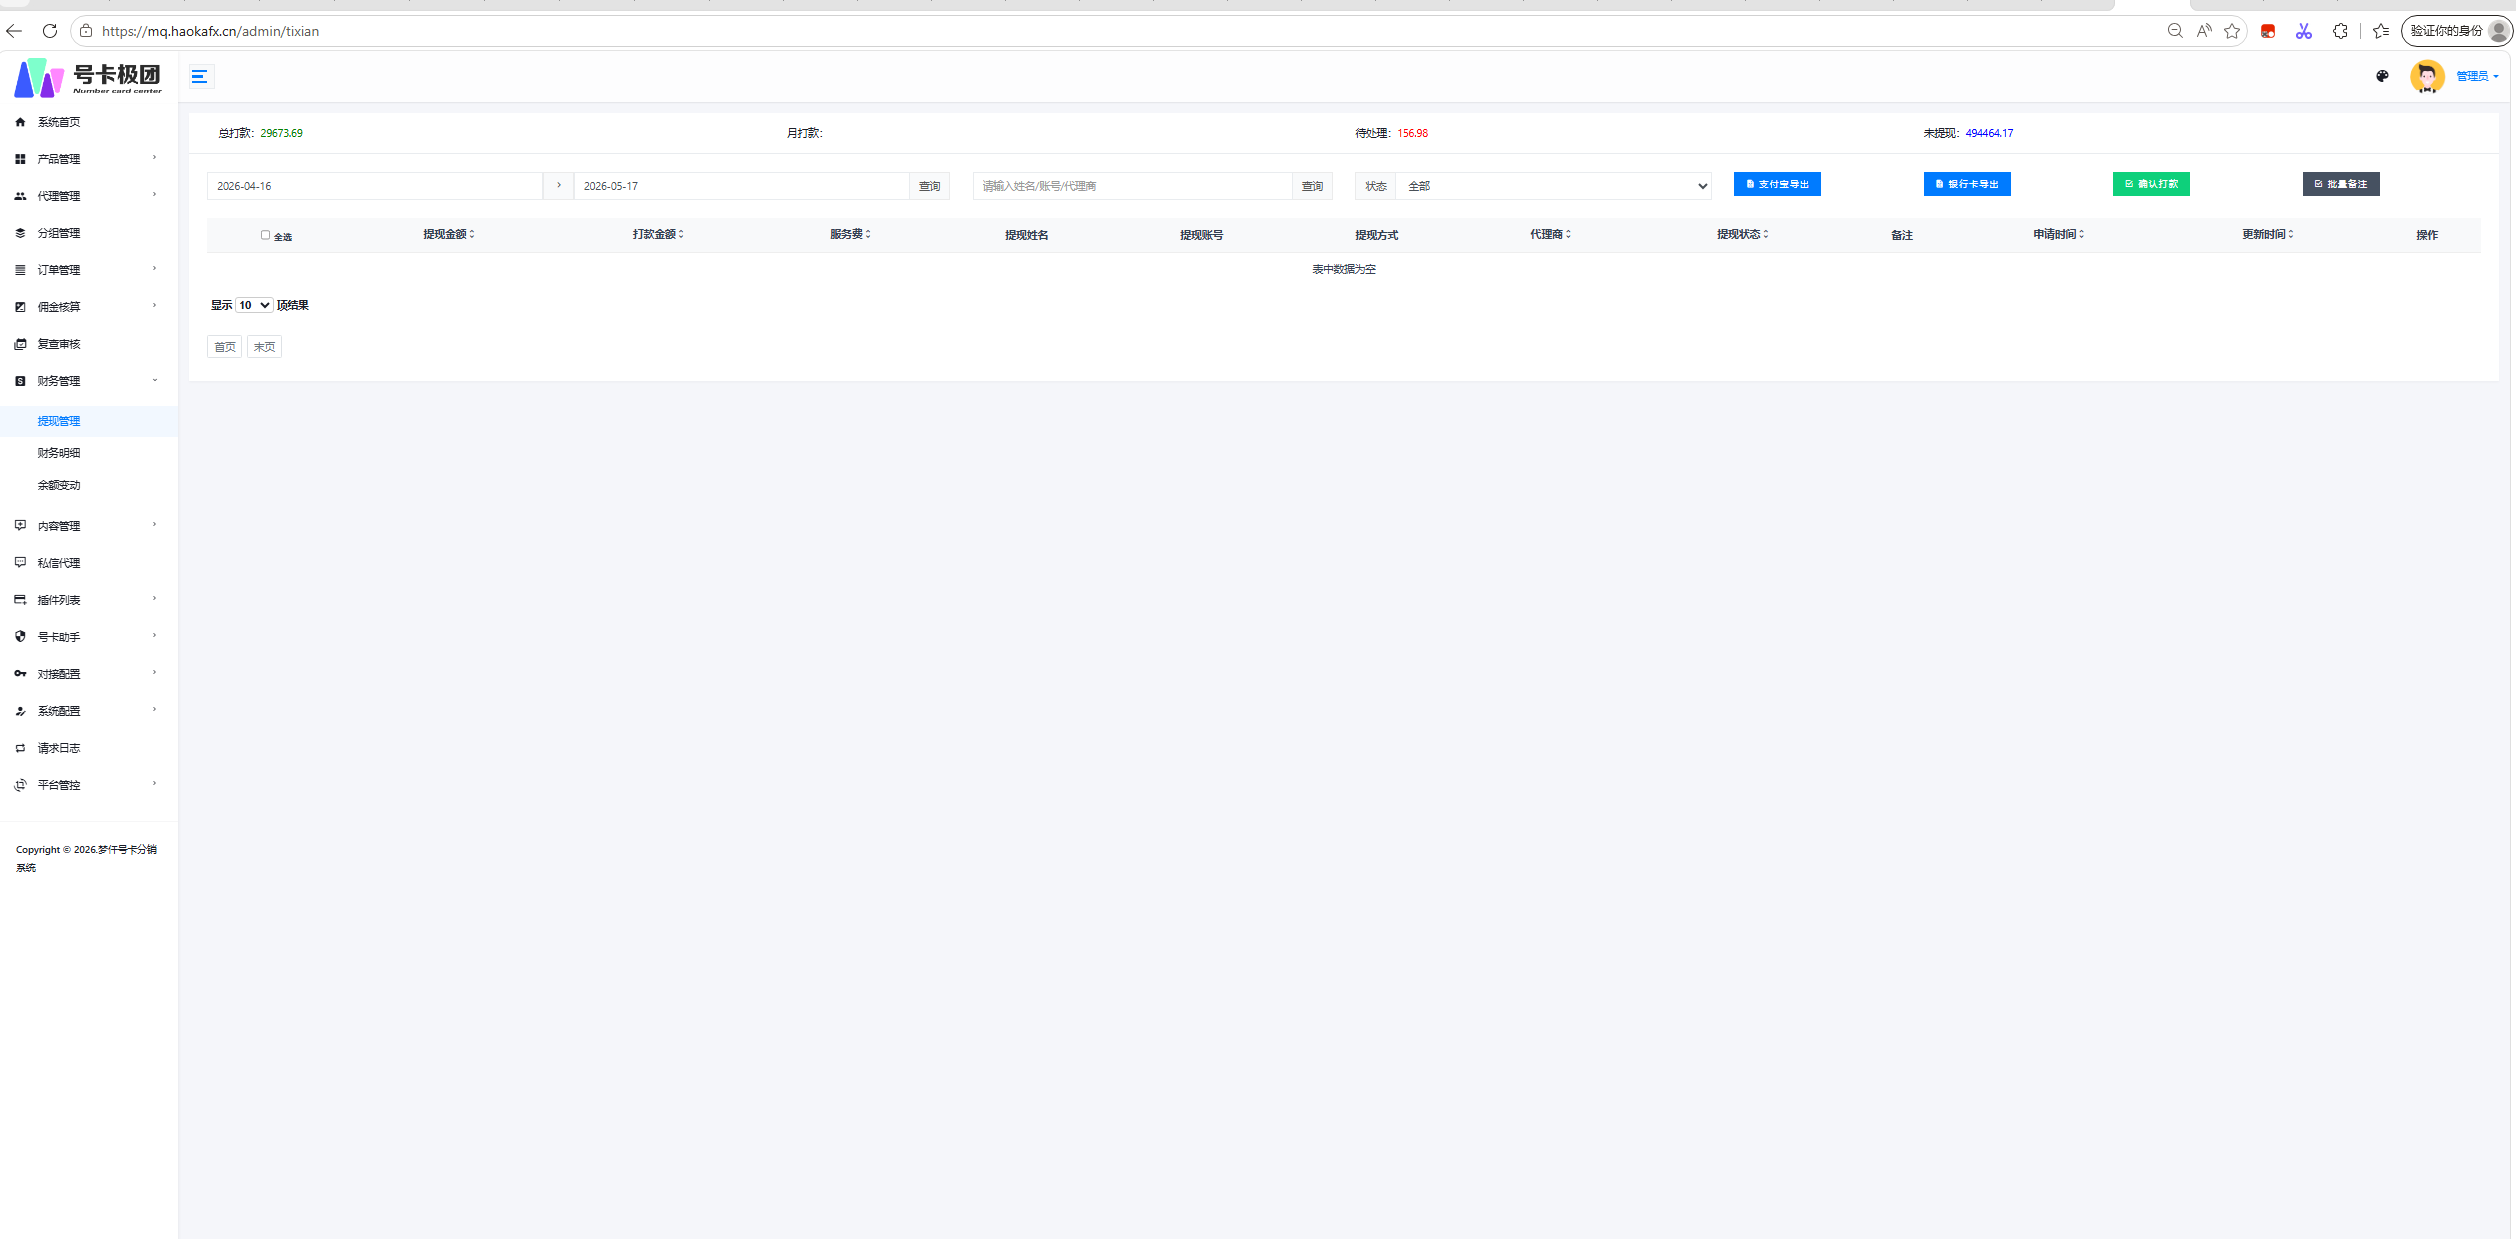Tick the 全选 select-all checkbox
Viewport: 2516px width, 1239px height.
(x=265, y=235)
